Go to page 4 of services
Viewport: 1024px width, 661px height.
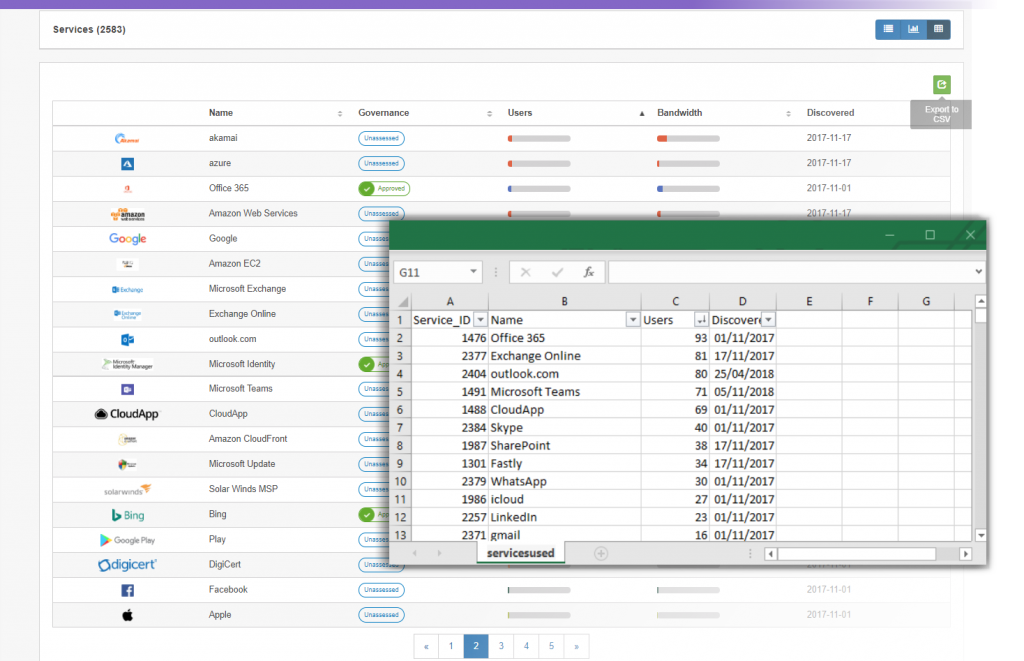(x=526, y=646)
